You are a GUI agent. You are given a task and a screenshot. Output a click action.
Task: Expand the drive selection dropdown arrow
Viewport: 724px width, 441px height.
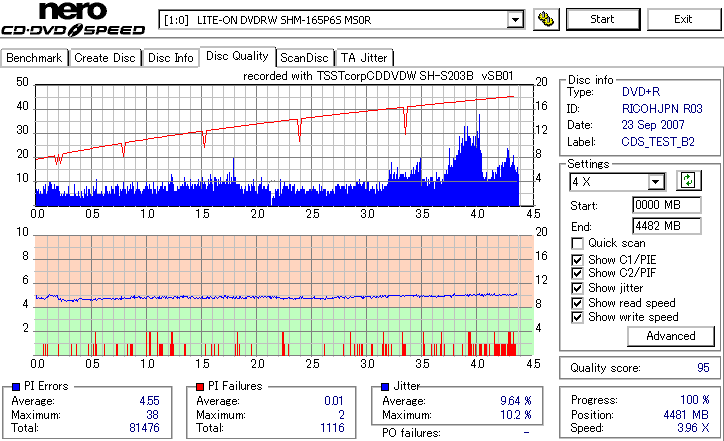pyautogui.click(x=515, y=20)
